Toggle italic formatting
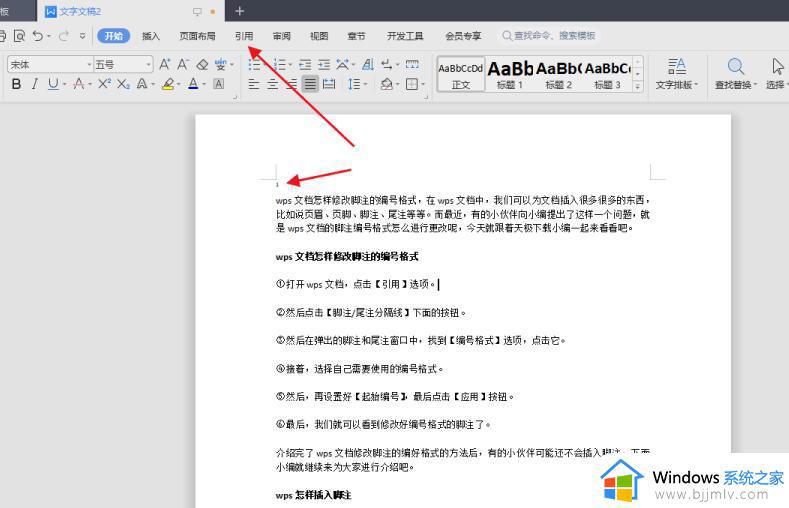789x508 pixels. (x=34, y=84)
